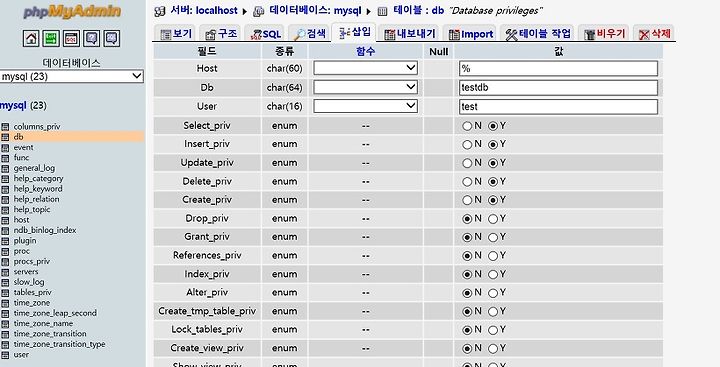Click the database icon in breadcrumb

[259, 11]
